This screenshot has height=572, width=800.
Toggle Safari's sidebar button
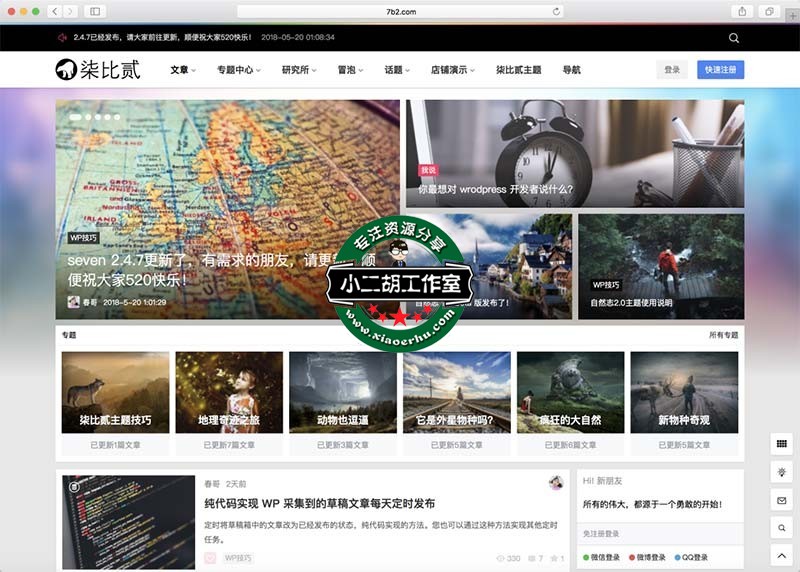(x=95, y=11)
